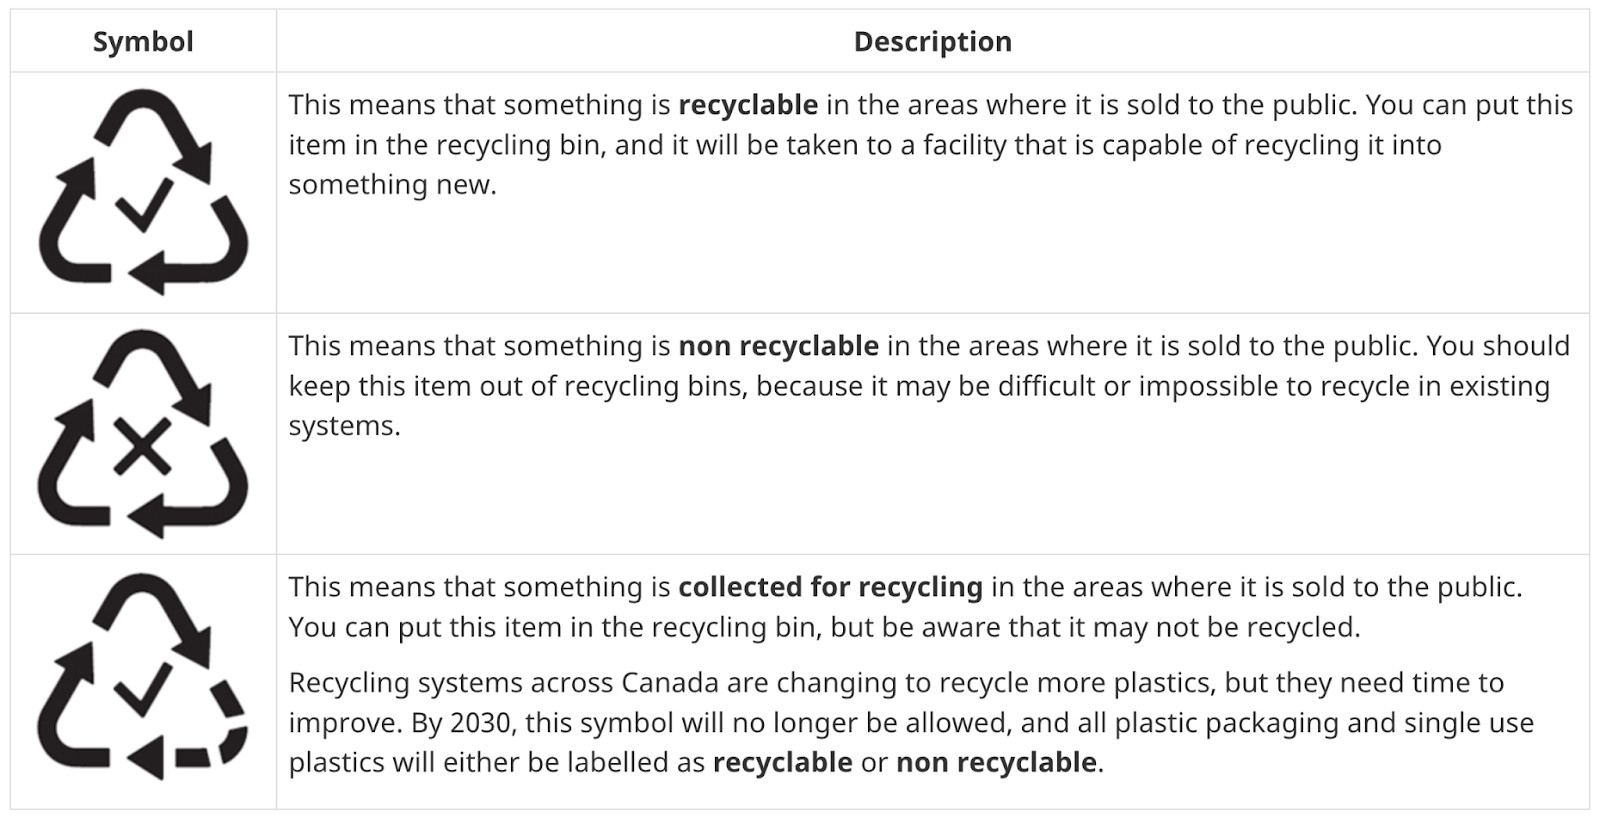Click the collected for recycling dashed-arrow symbol
Viewport: 1600px width, 823px height.
pos(143,677)
